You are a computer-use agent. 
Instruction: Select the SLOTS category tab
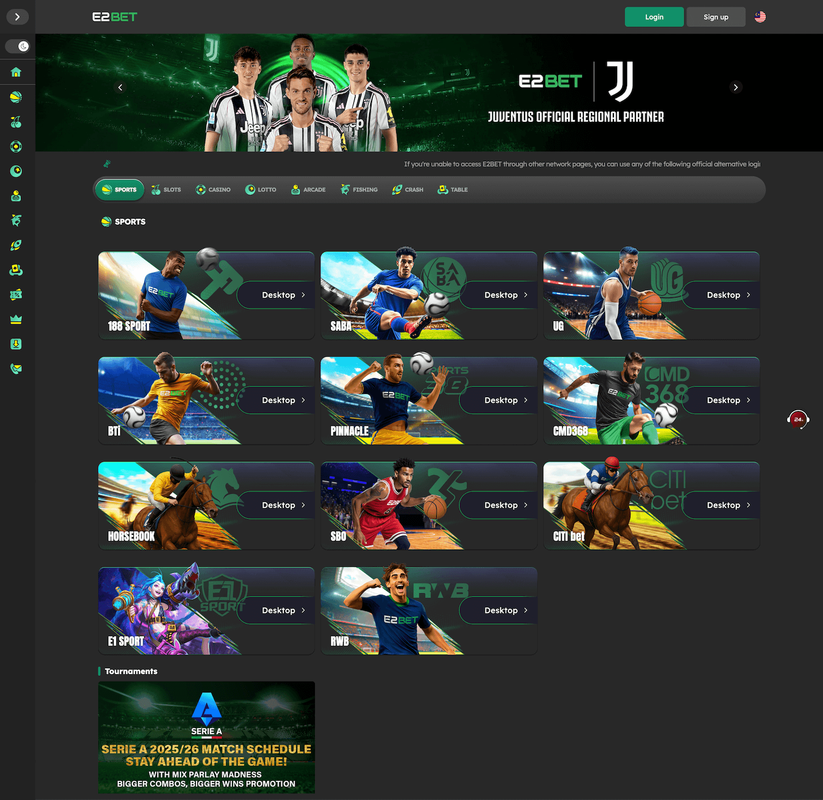166,190
